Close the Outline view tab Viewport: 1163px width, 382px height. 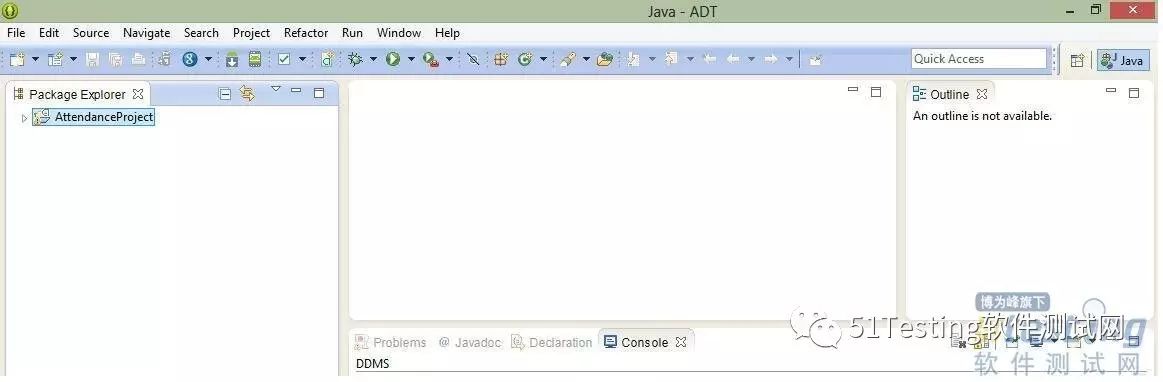(981, 94)
